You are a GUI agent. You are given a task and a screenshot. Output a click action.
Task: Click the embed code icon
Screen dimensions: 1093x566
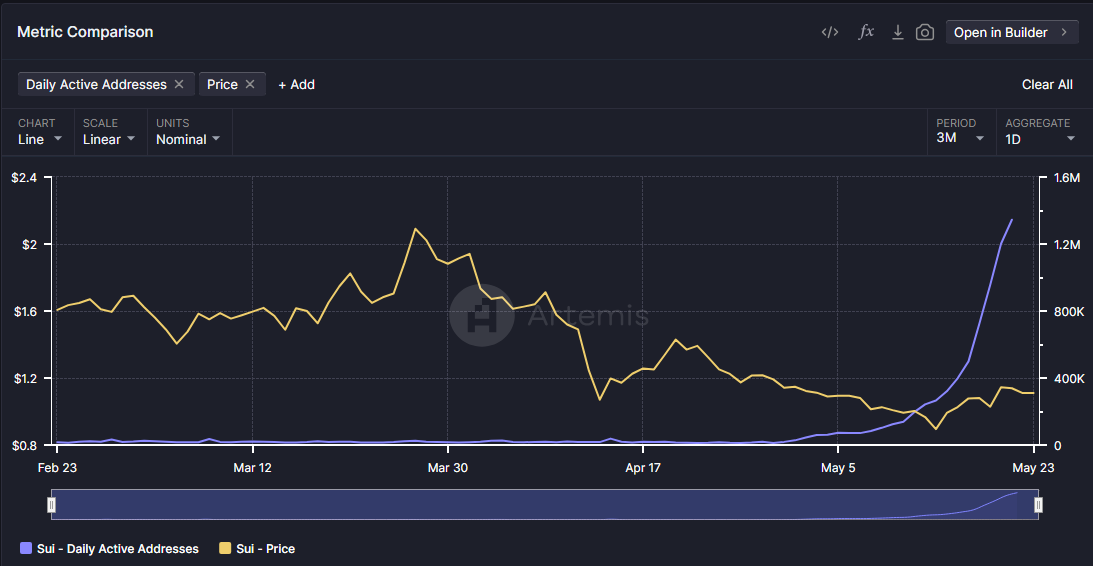click(x=830, y=32)
